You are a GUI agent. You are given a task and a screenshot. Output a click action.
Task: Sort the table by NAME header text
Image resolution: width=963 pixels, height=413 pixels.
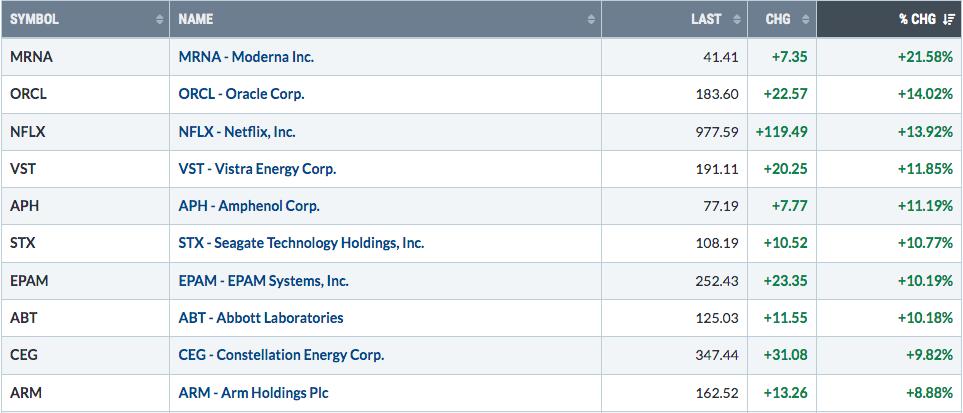195,20
